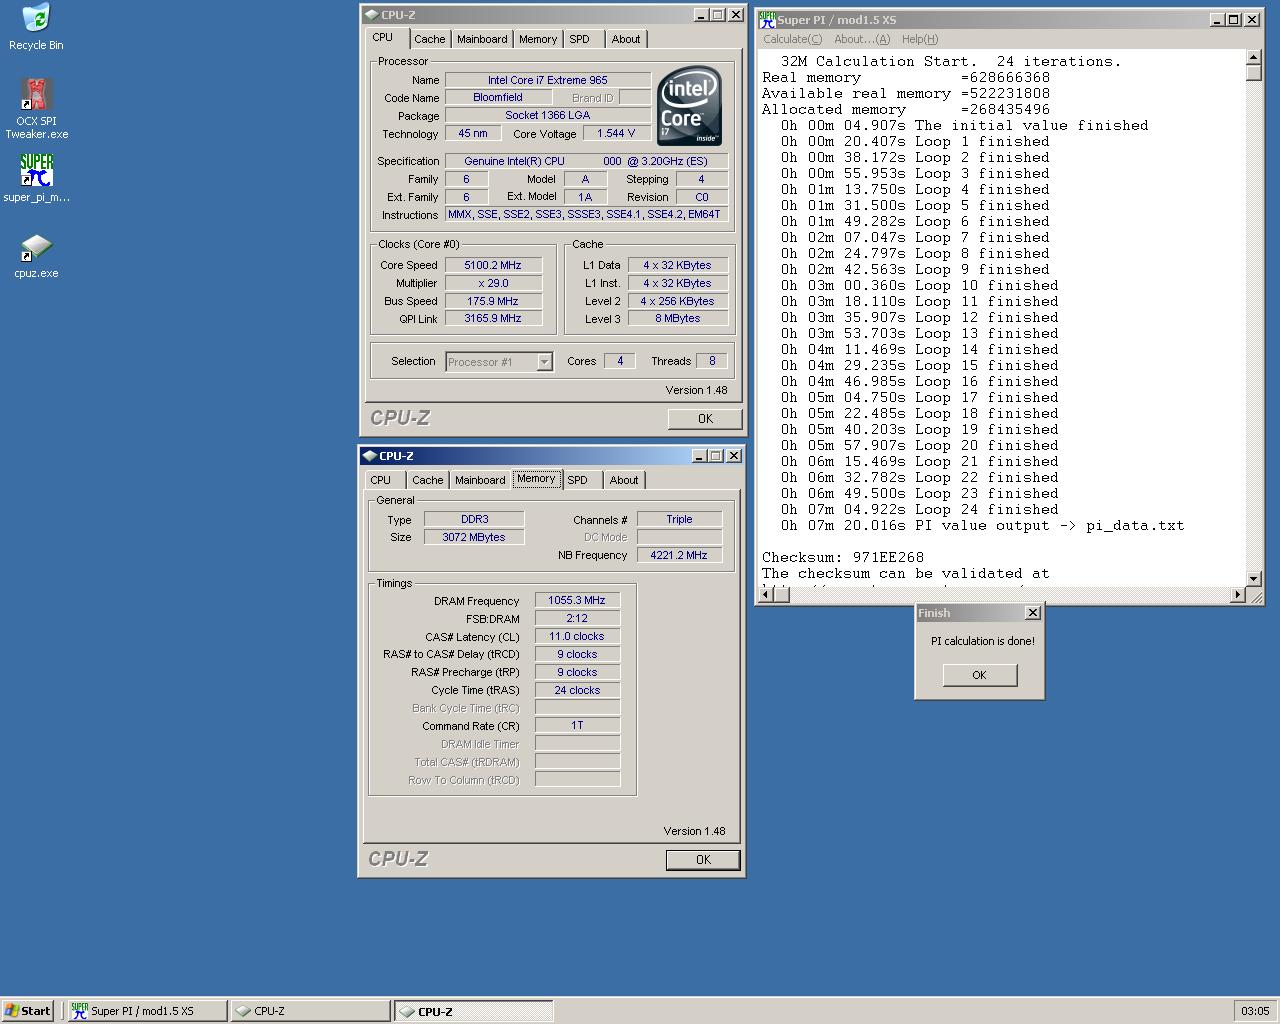Close the Finish dialog with the X
The height and width of the screenshot is (1024, 1280).
1033,613
